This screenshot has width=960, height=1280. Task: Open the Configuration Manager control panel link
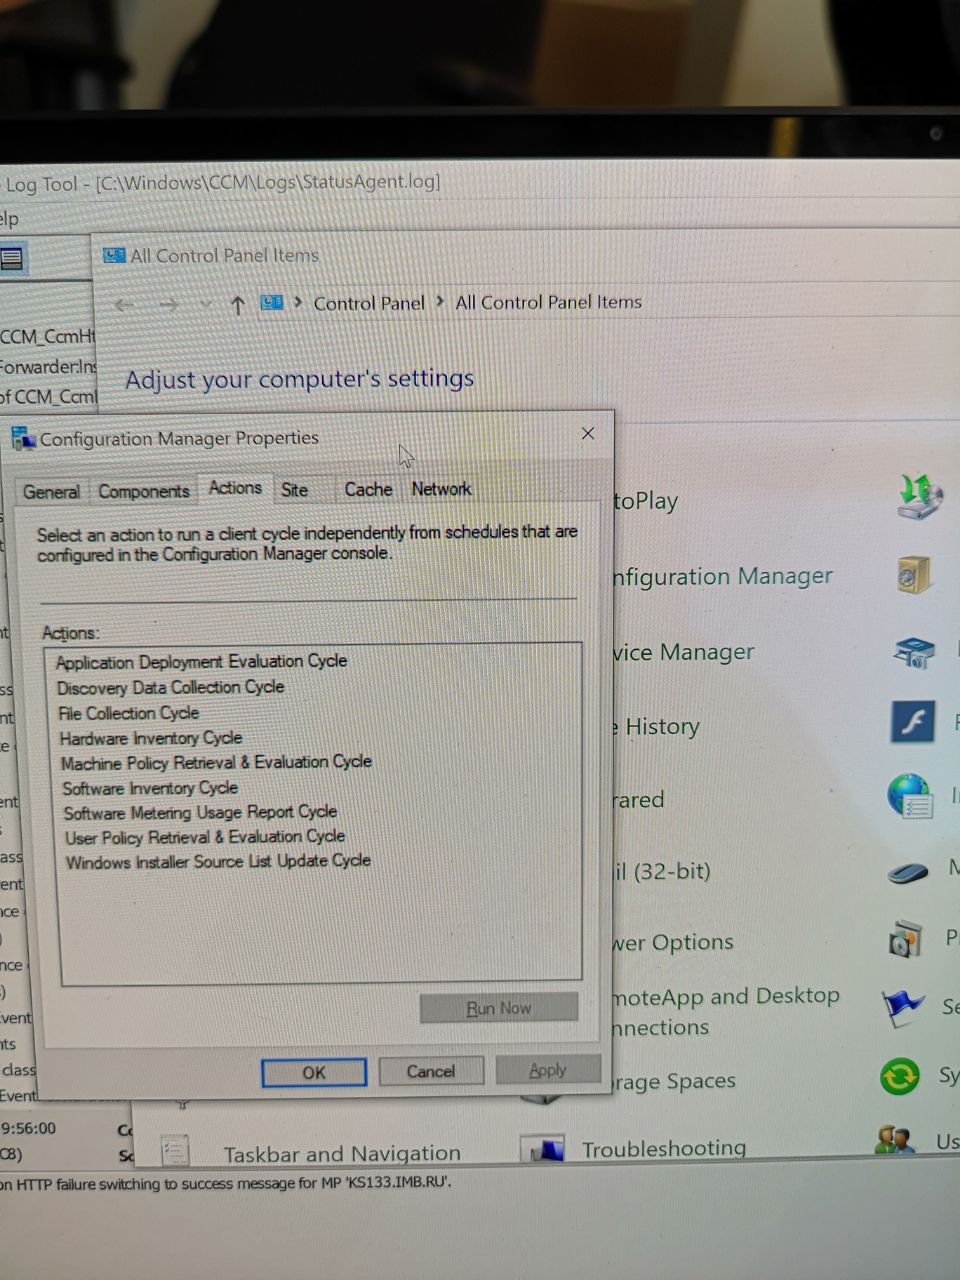[722, 577]
